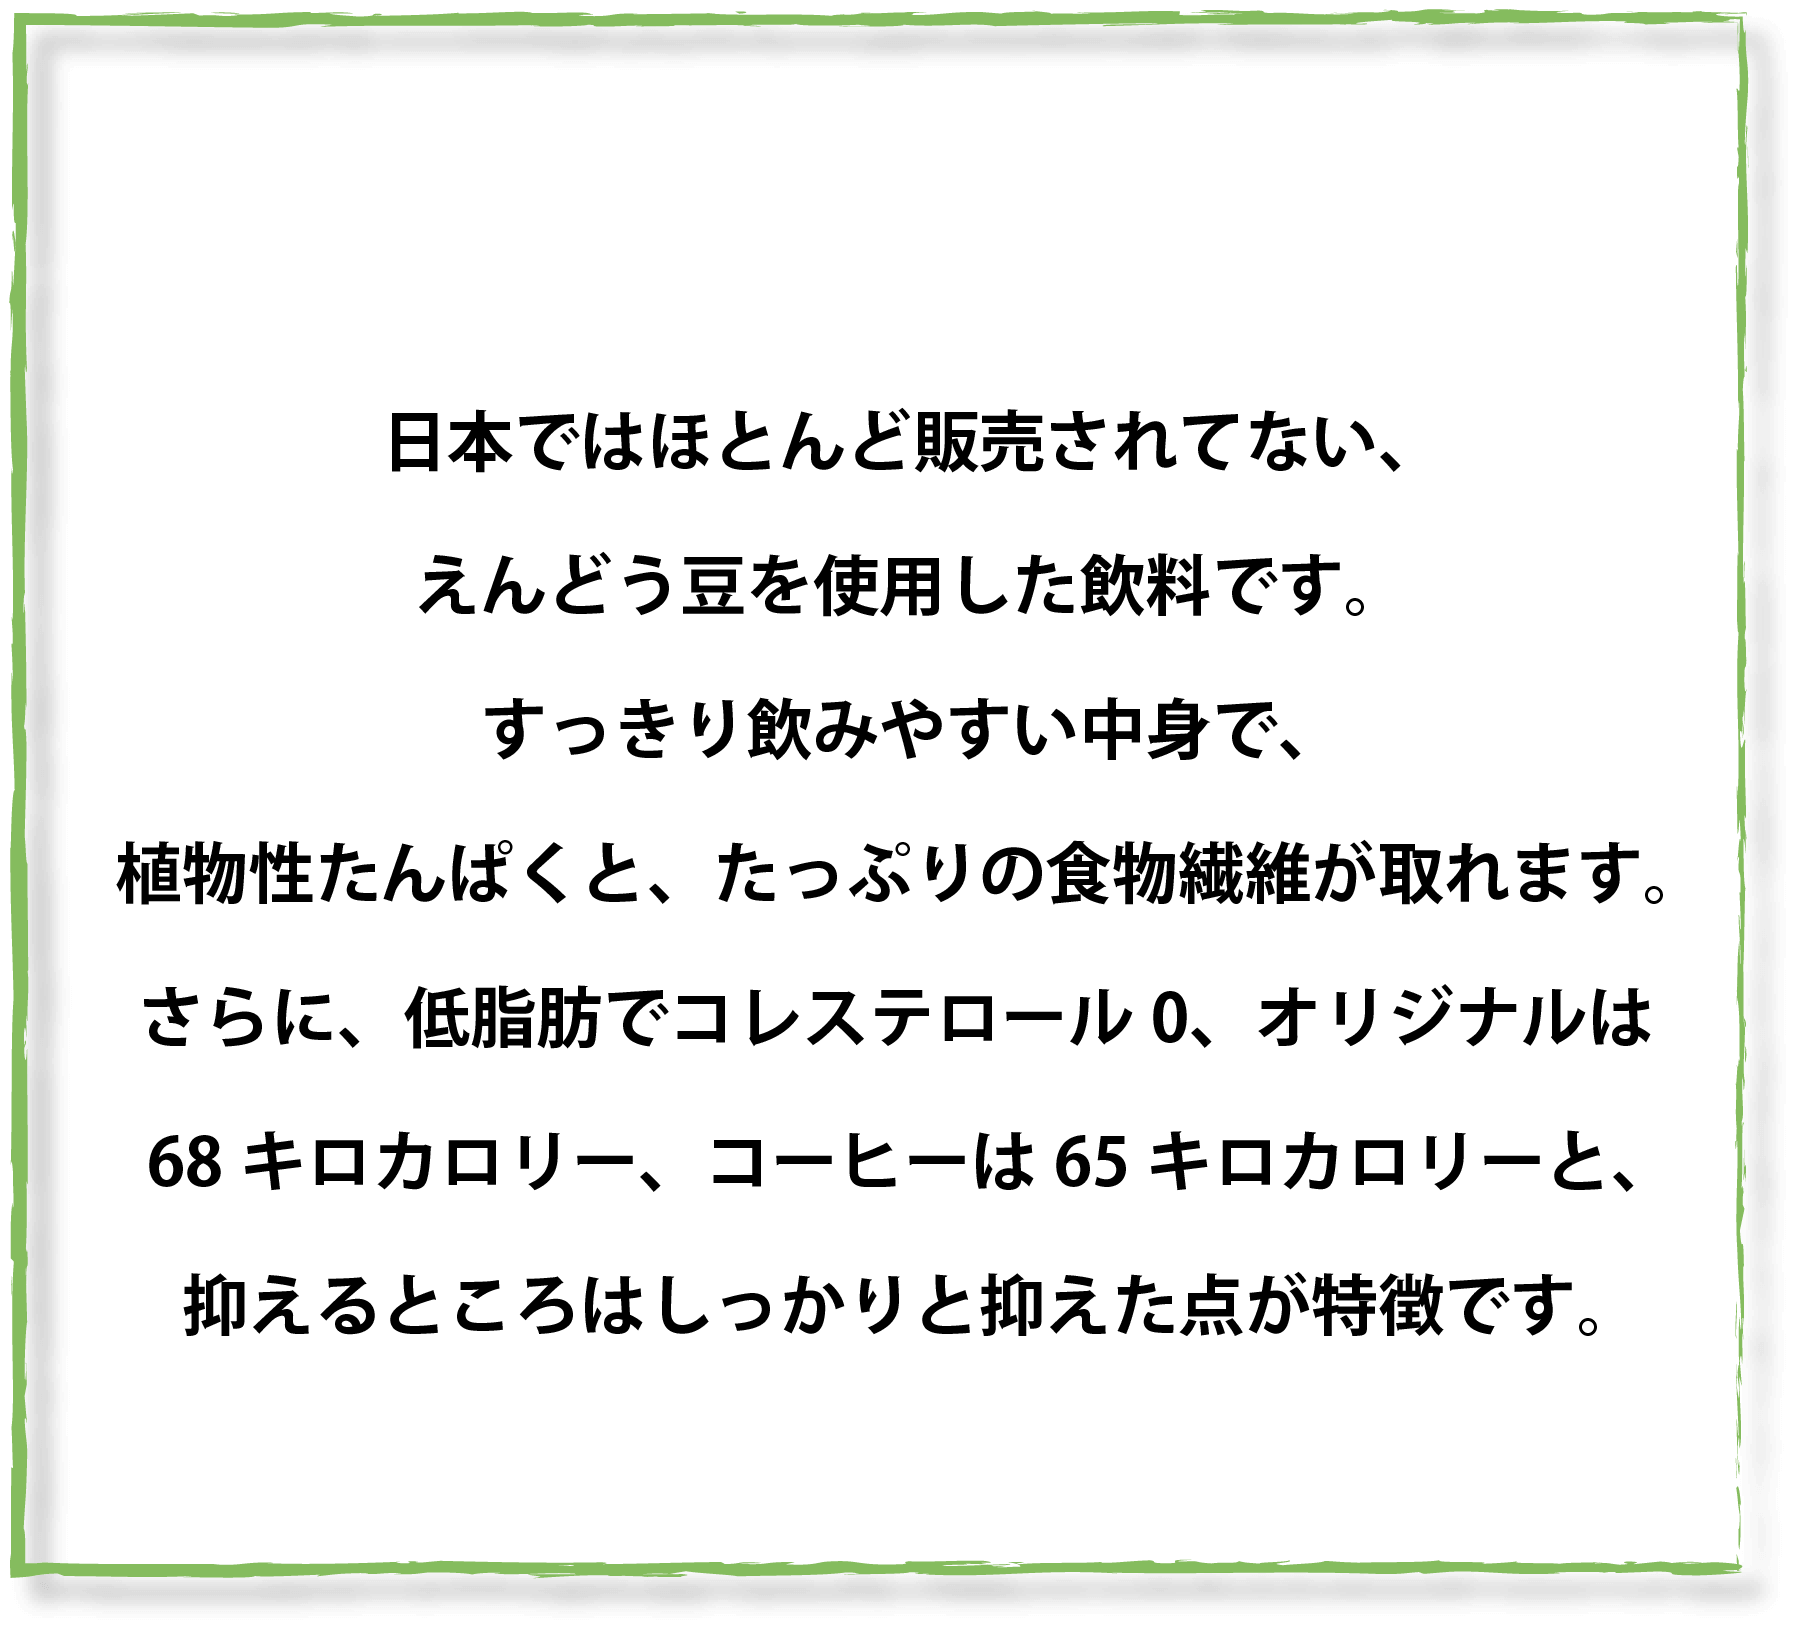Screen dimensions: 1802x1632
Task: Click the last line of text
Action: pos(897,1308)
